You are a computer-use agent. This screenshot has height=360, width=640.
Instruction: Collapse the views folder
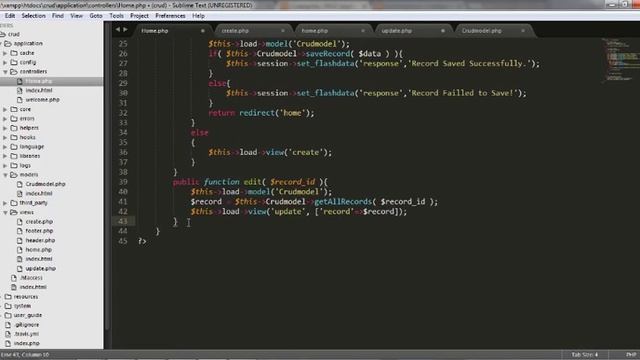pyautogui.click(x=5, y=212)
